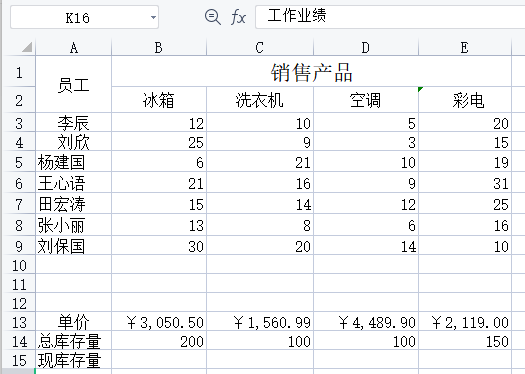Click the cell with name 杨建国
The image size is (525, 374).
pyautogui.click(x=74, y=161)
